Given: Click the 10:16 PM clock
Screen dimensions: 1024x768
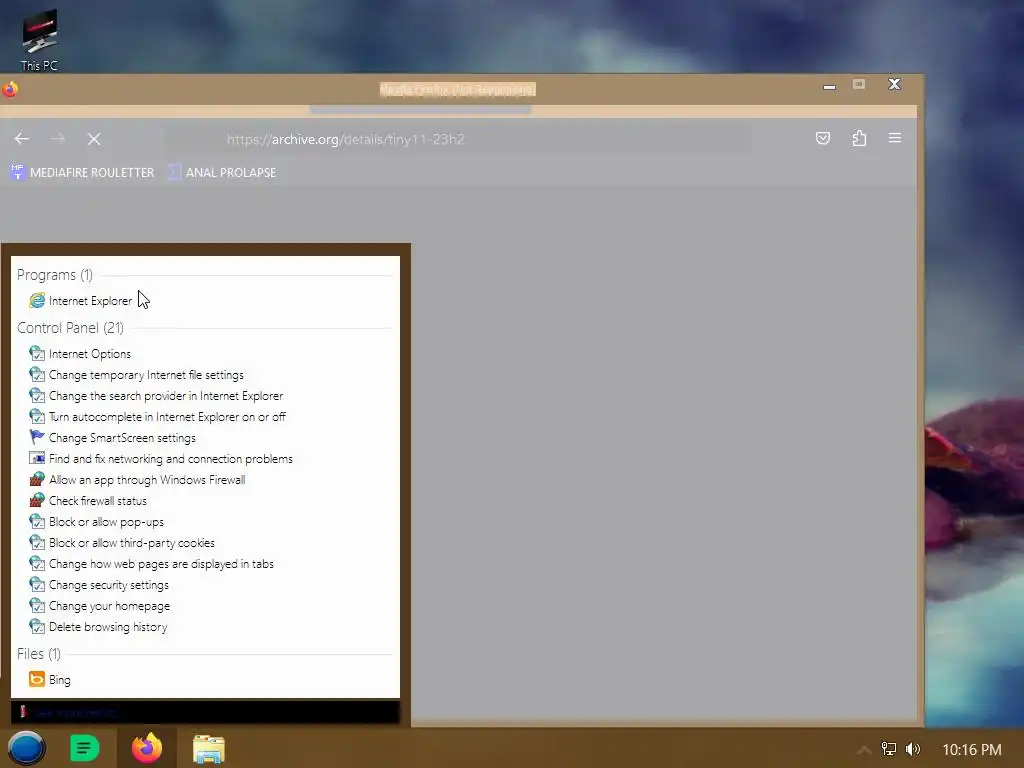Looking at the screenshot, I should point(972,750).
